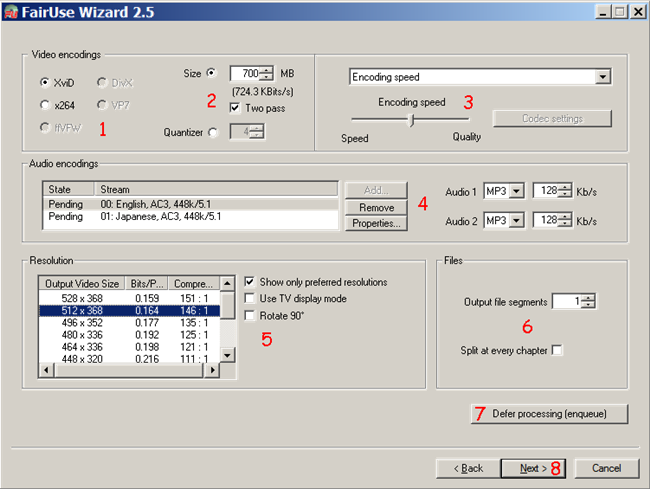
Task: Click the Output Video Size column header
Action: point(82,283)
